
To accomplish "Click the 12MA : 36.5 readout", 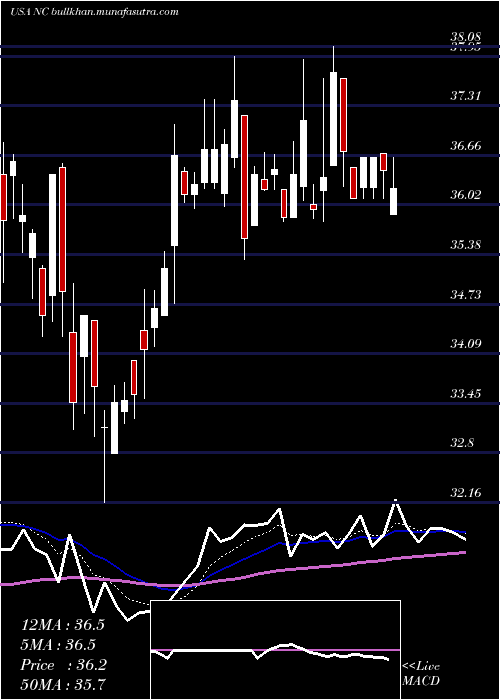I will (x=62, y=625).
